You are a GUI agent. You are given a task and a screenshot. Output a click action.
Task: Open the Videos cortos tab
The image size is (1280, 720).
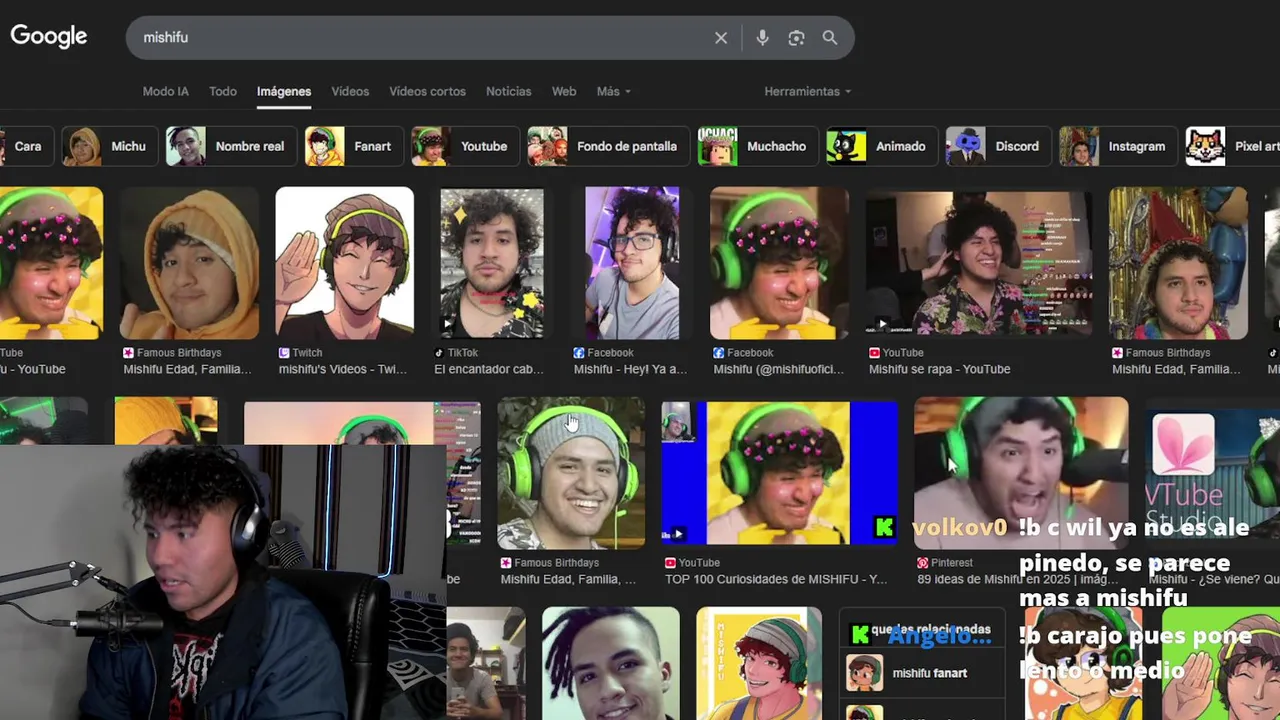[x=427, y=91]
